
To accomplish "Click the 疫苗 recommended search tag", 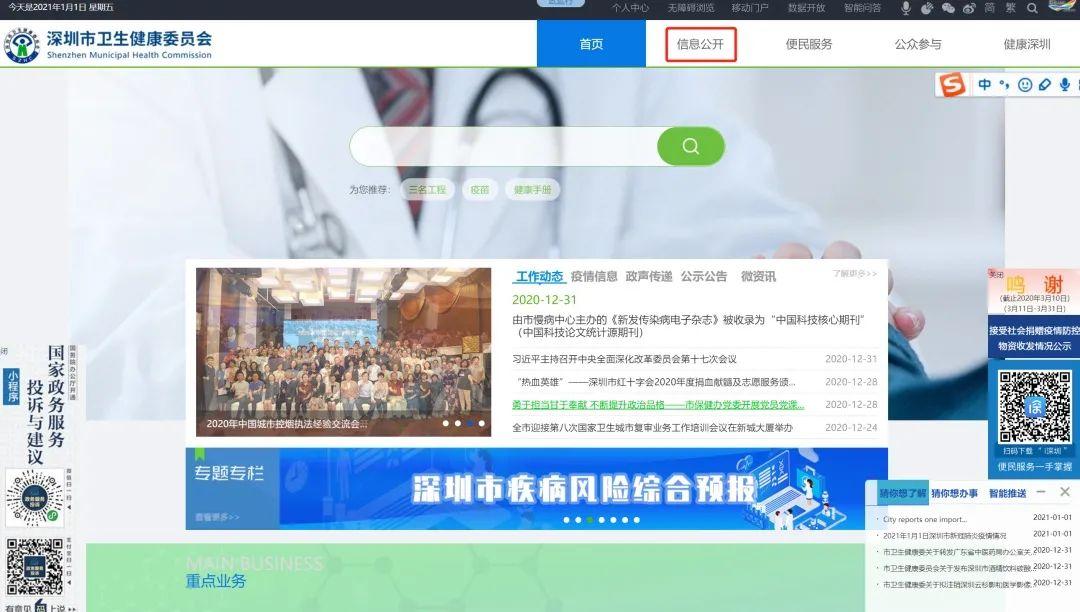I will [x=479, y=190].
